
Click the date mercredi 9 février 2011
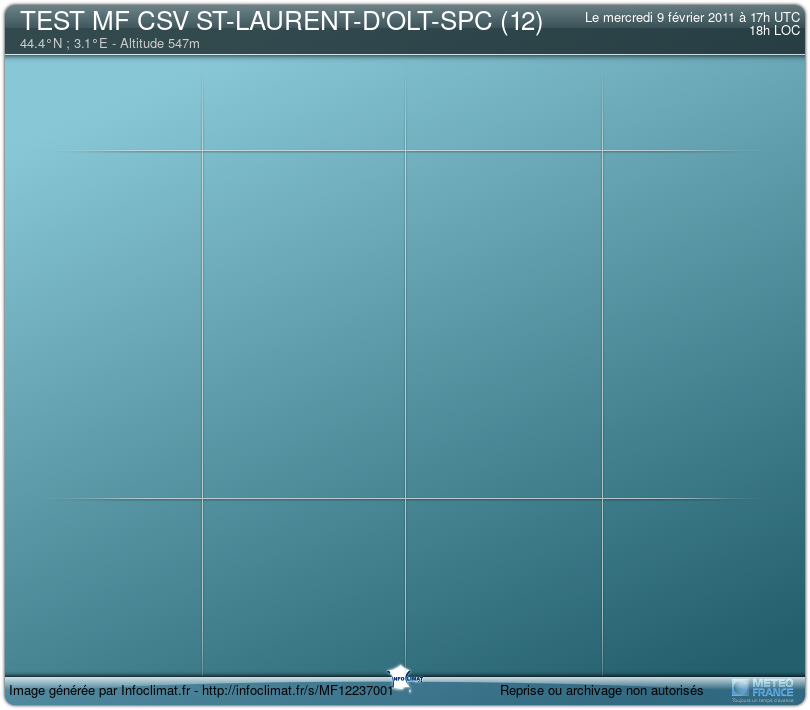tap(660, 17)
